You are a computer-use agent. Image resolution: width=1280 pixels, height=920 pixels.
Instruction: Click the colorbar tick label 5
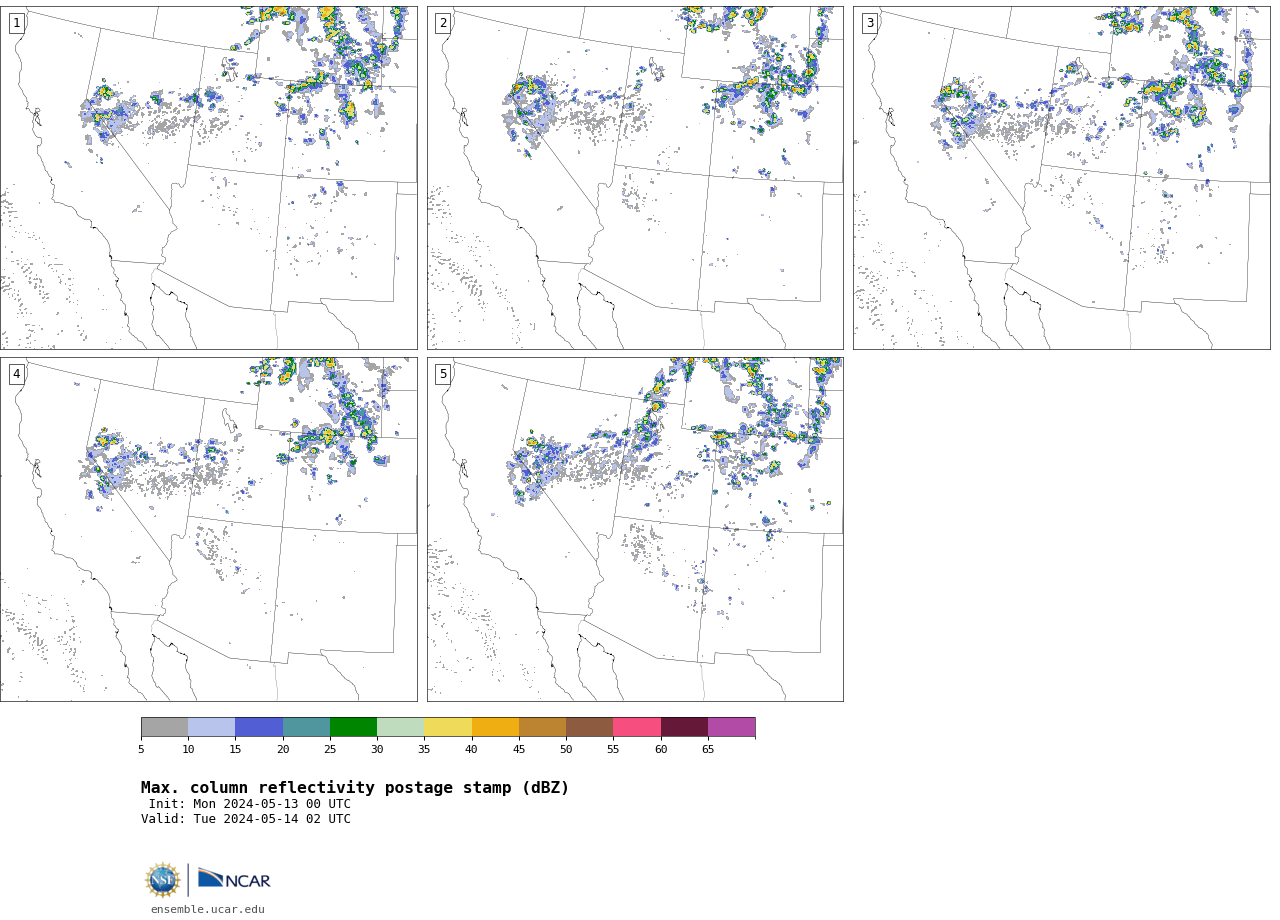141,749
